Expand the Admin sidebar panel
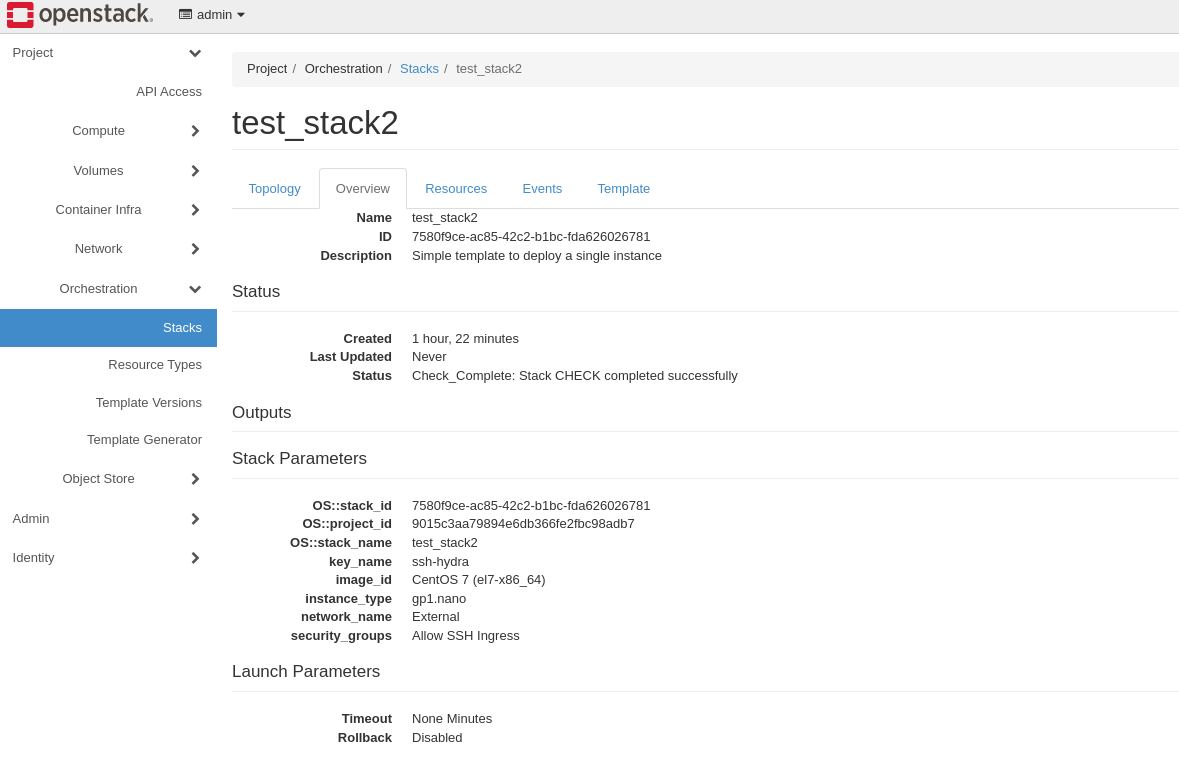The width and height of the screenshot is (1179, 783). 195,519
